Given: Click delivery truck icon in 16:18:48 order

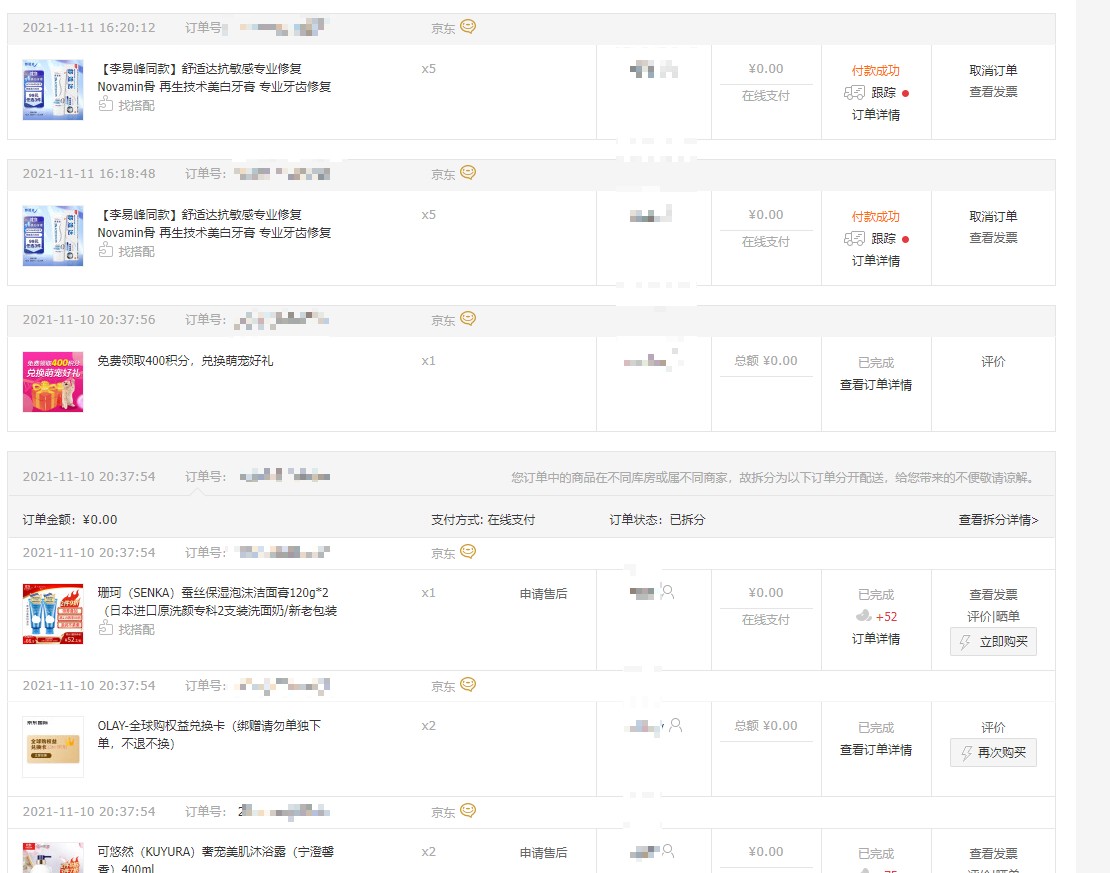Looking at the screenshot, I should click(854, 239).
